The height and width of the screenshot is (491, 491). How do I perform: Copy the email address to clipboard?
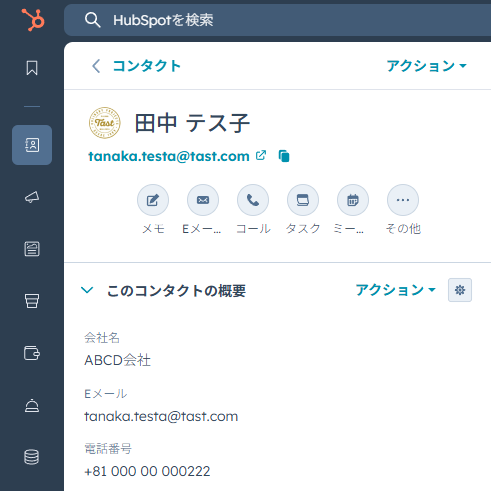[284, 156]
